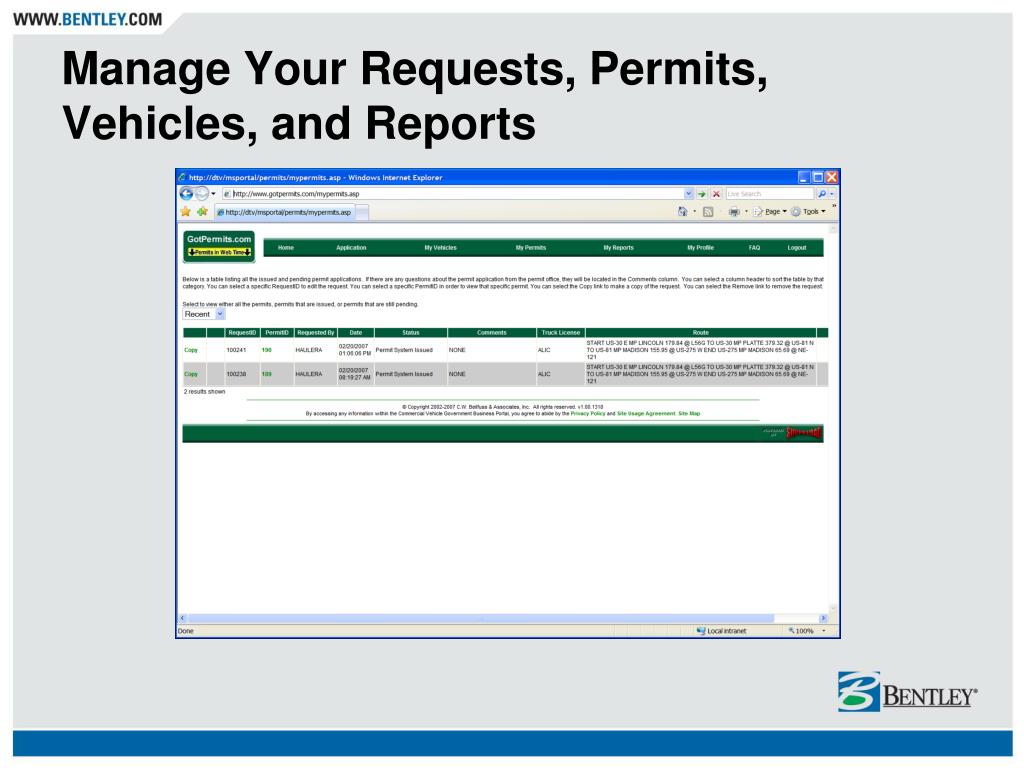Viewport: 1024px width, 768px height.
Task: Open the Recent permits filter dropdown
Action: [204, 314]
